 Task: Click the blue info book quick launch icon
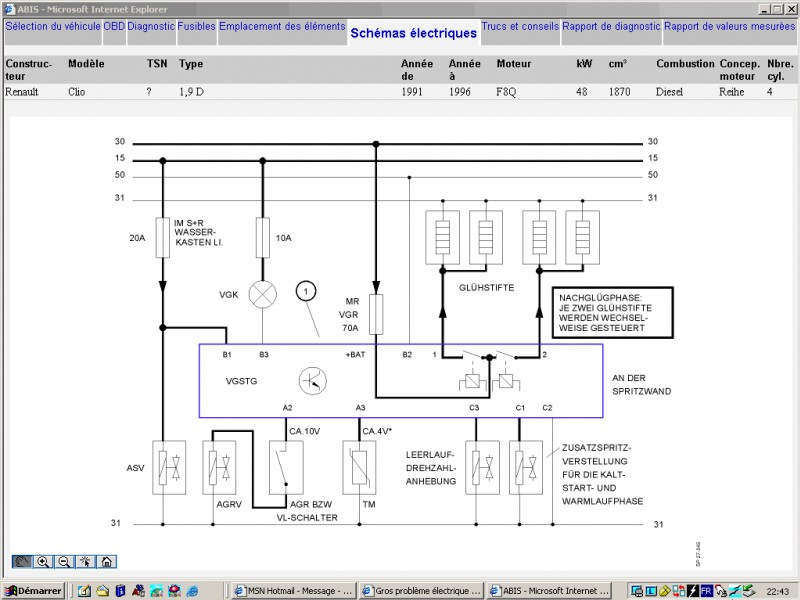[120, 591]
